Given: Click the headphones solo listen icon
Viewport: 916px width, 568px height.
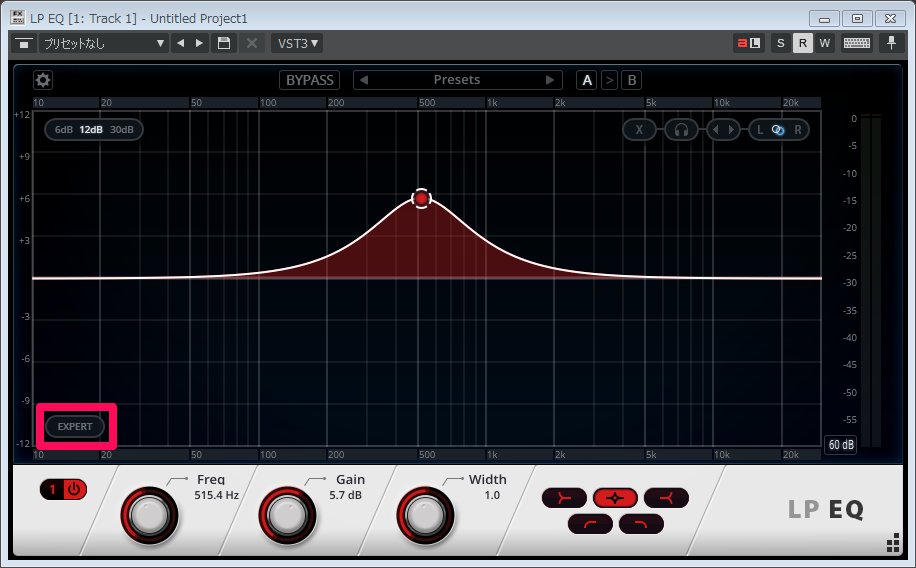Looking at the screenshot, I should point(681,130).
